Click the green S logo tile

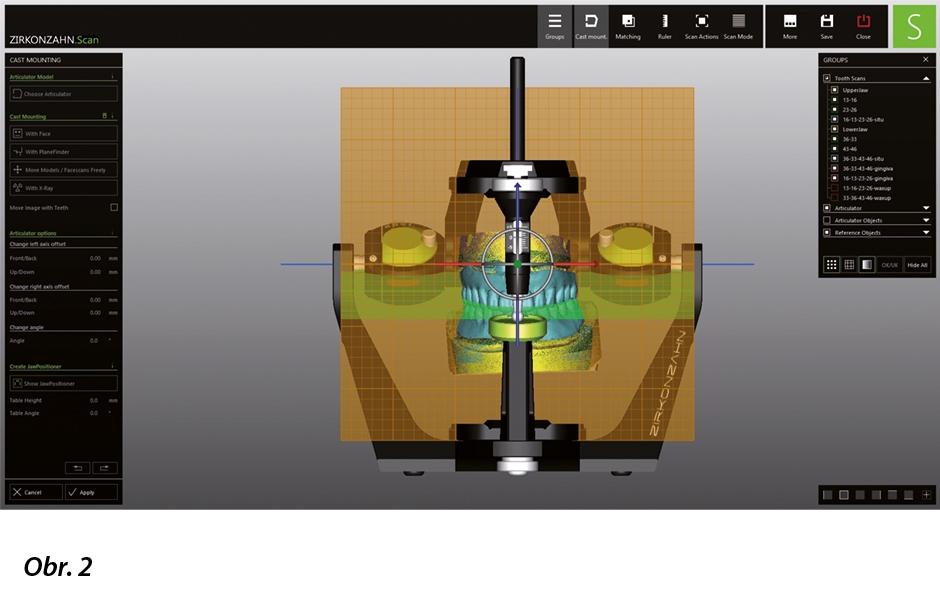pos(914,26)
